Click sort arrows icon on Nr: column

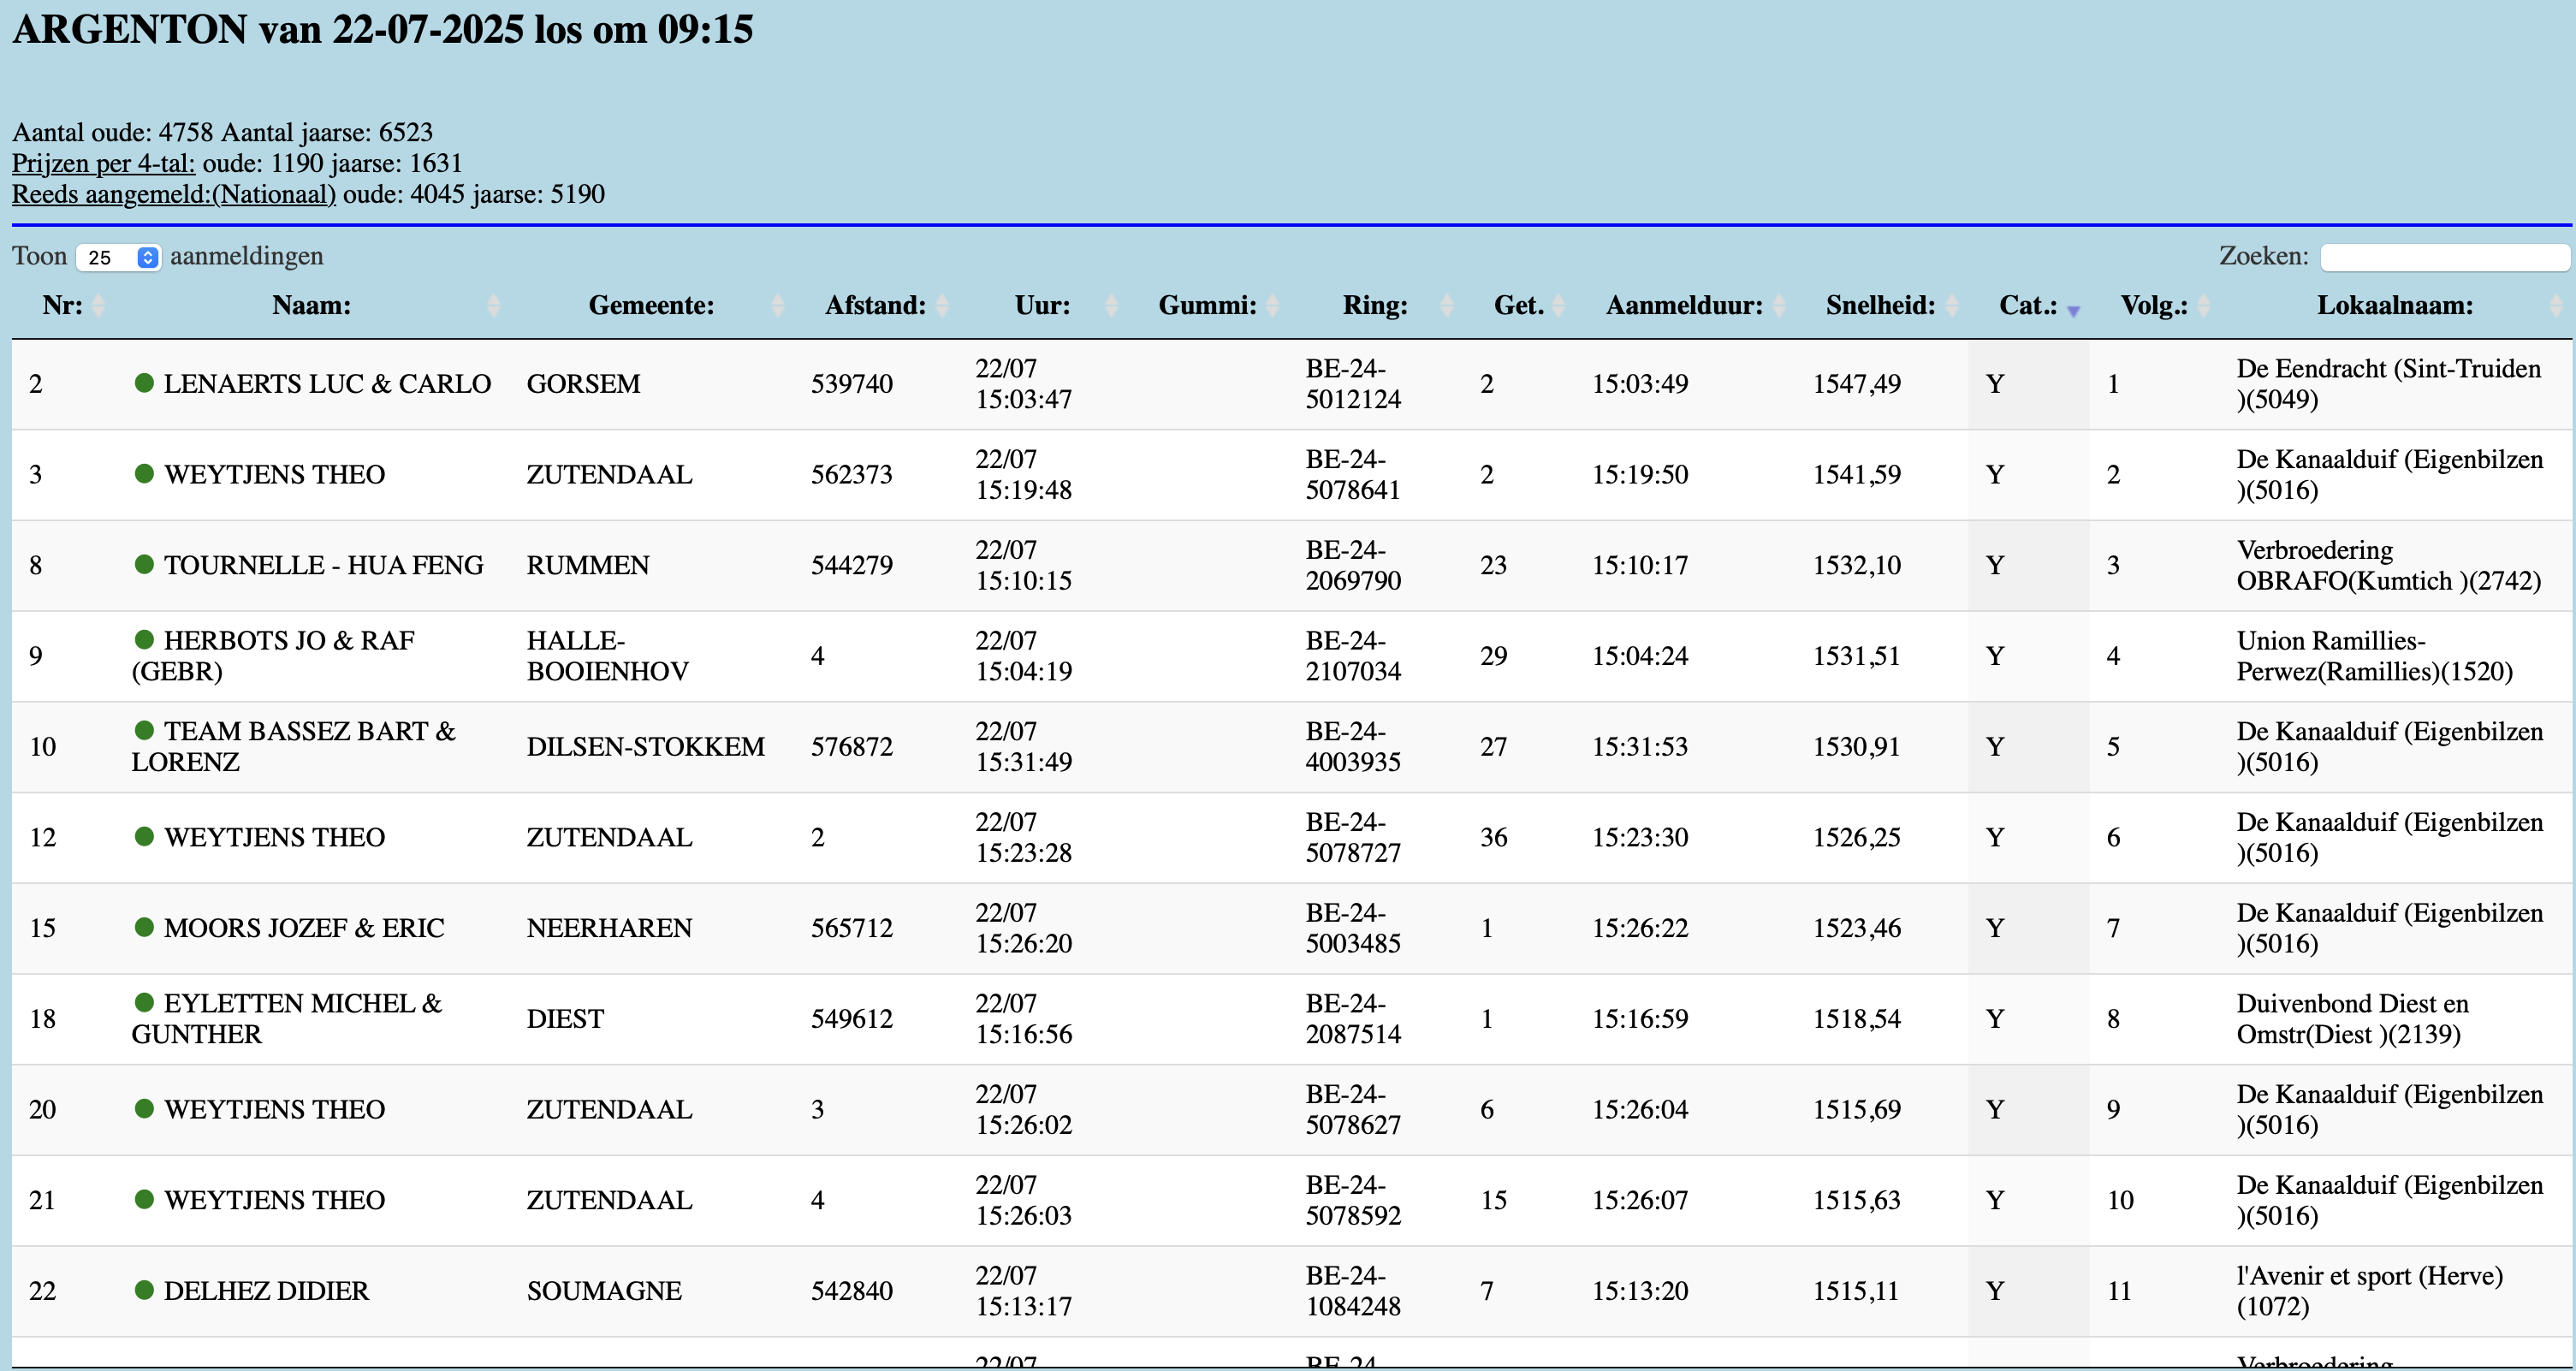tap(98, 306)
